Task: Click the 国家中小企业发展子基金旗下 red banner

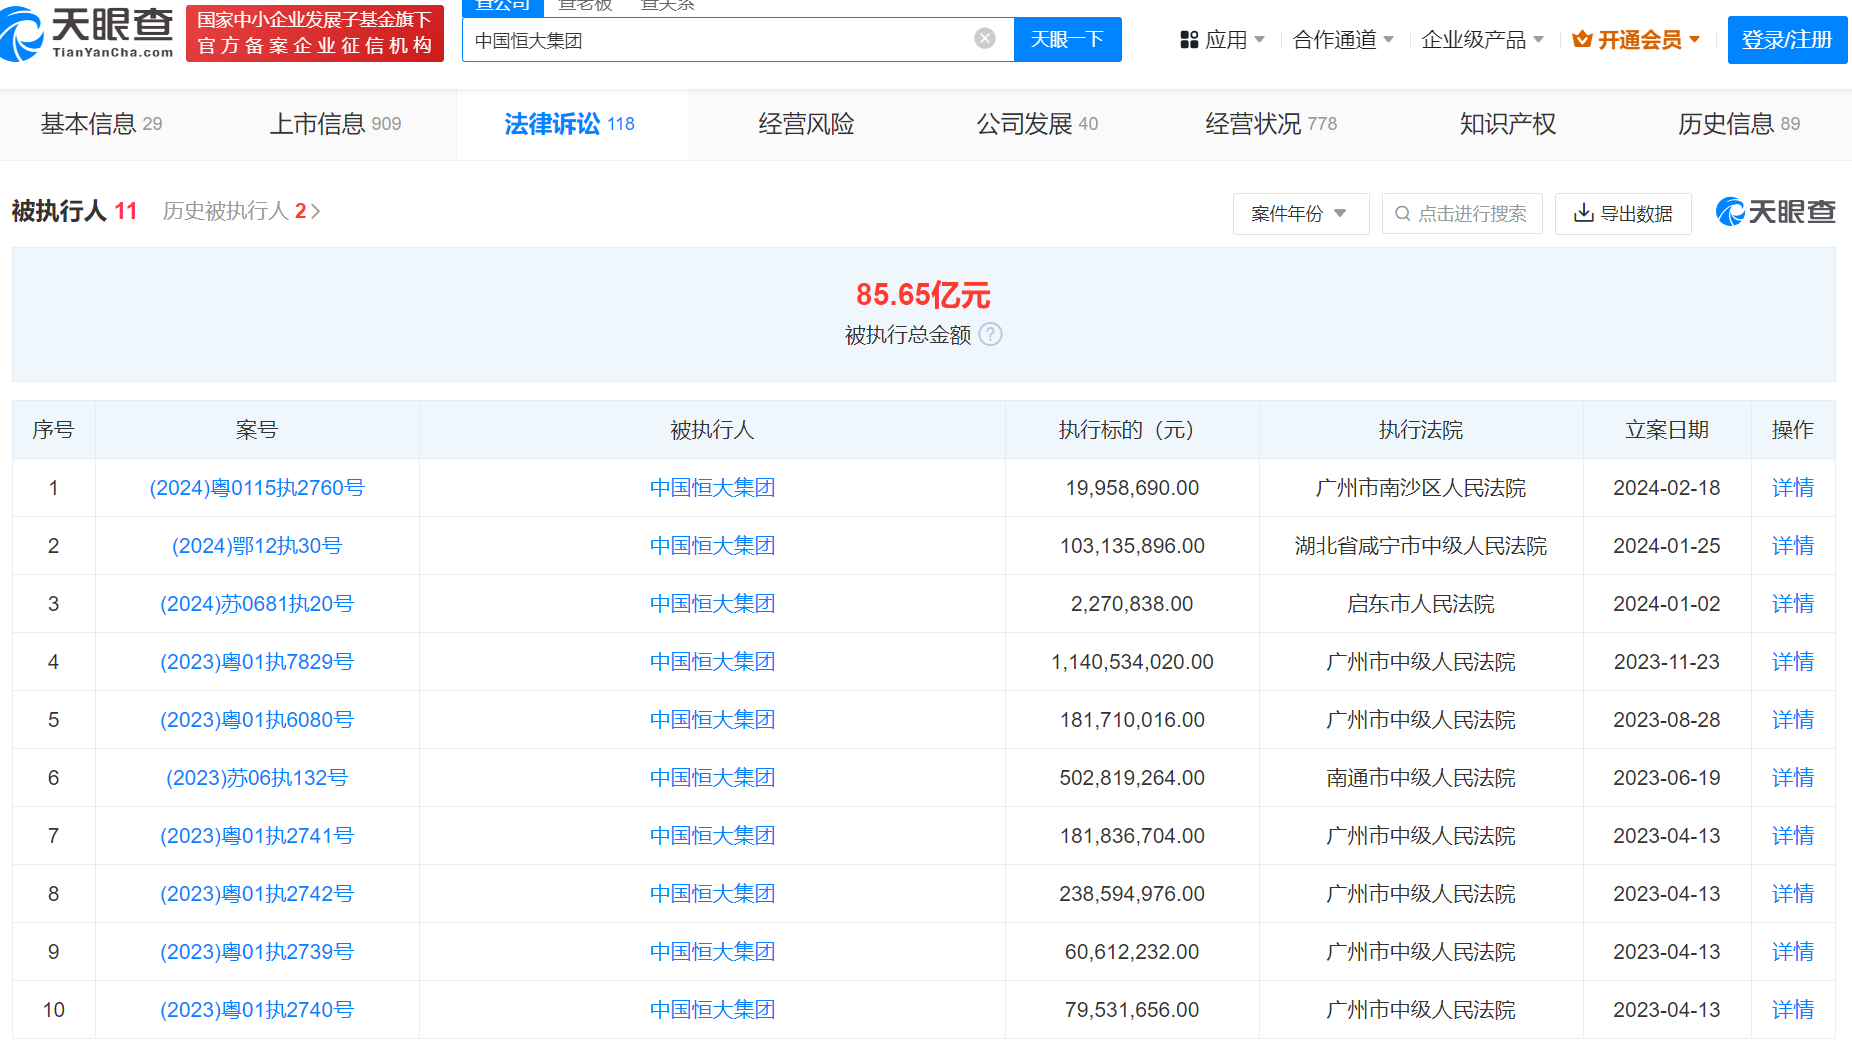Action: coord(315,33)
